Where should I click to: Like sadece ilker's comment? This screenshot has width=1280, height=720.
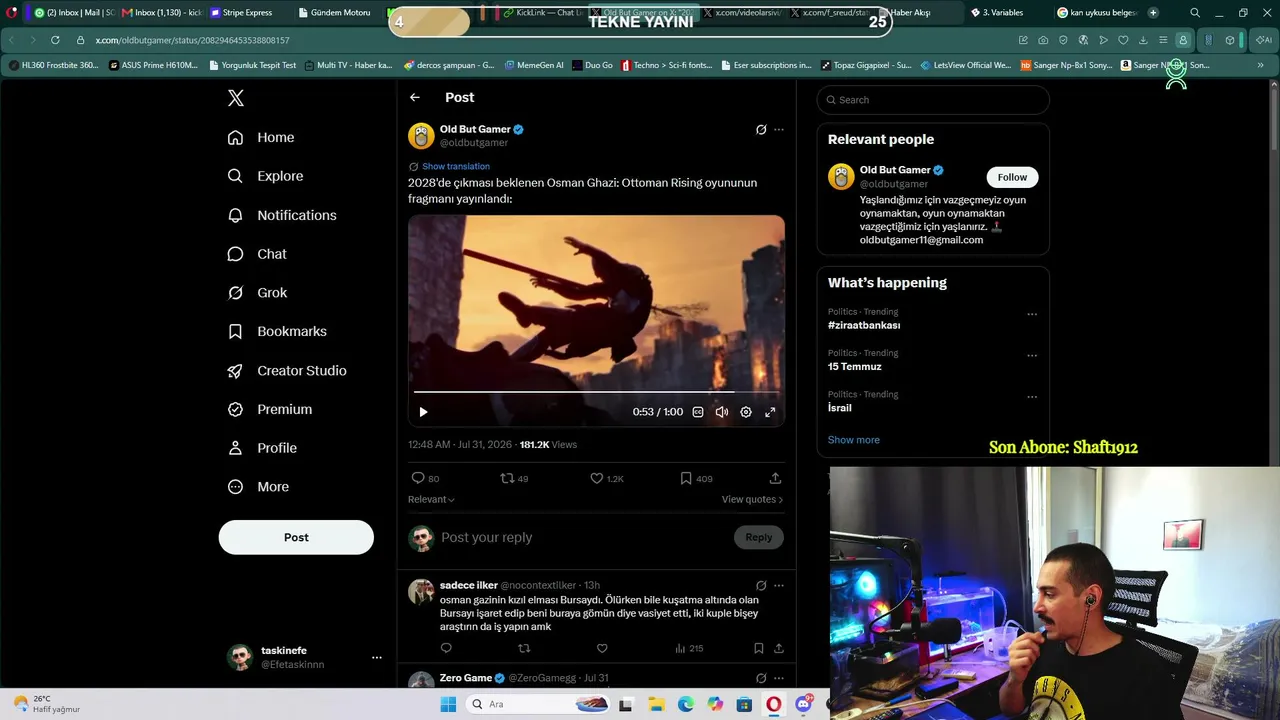(x=602, y=648)
